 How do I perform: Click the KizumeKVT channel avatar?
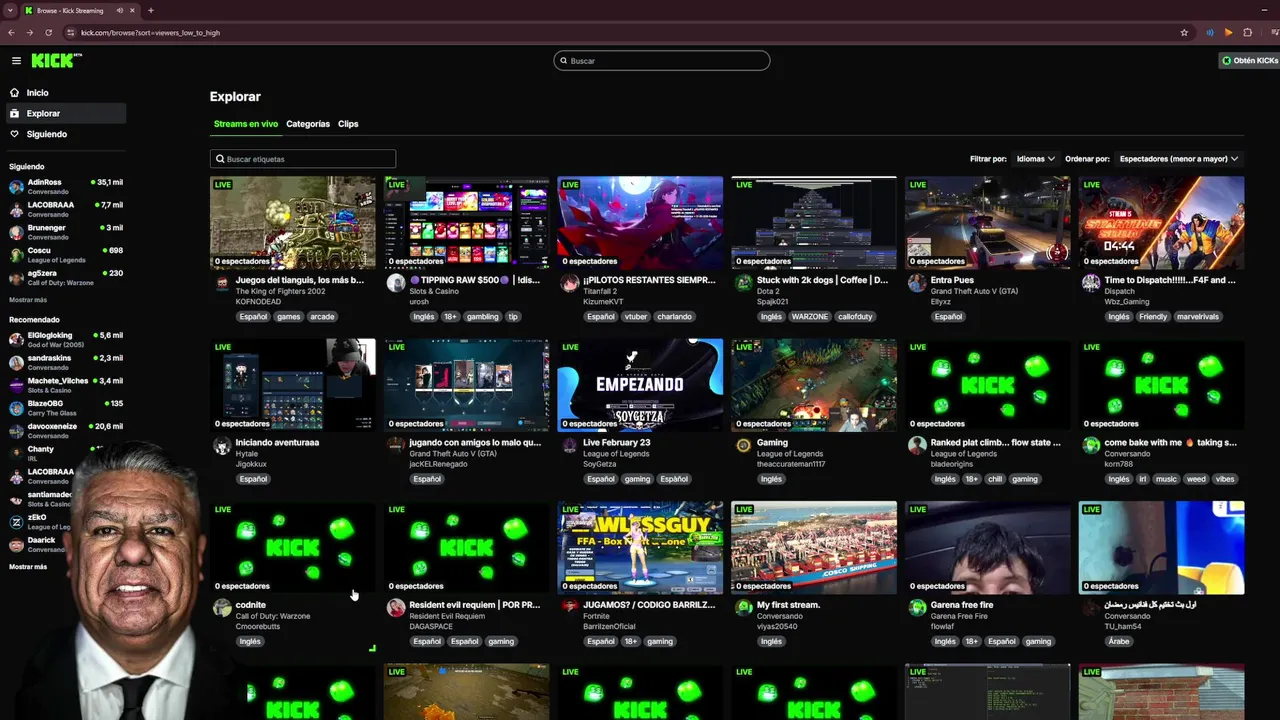570,283
